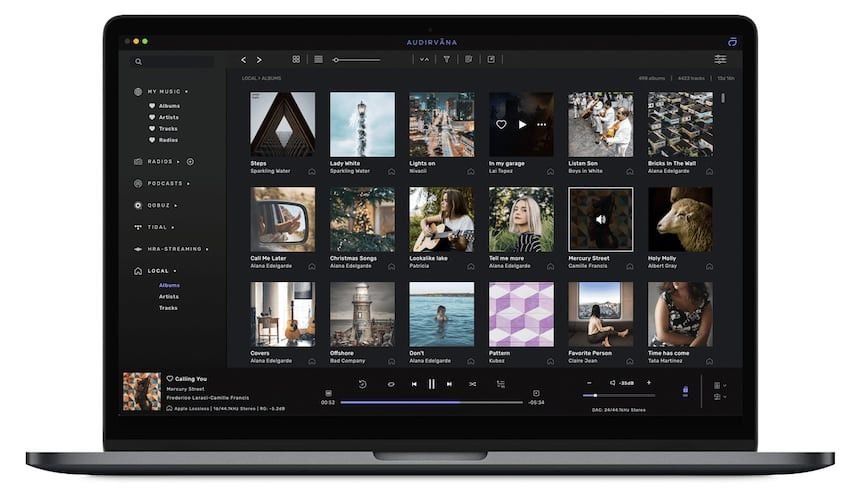Expand the Tidal section
The image size is (860, 504).
(173, 227)
